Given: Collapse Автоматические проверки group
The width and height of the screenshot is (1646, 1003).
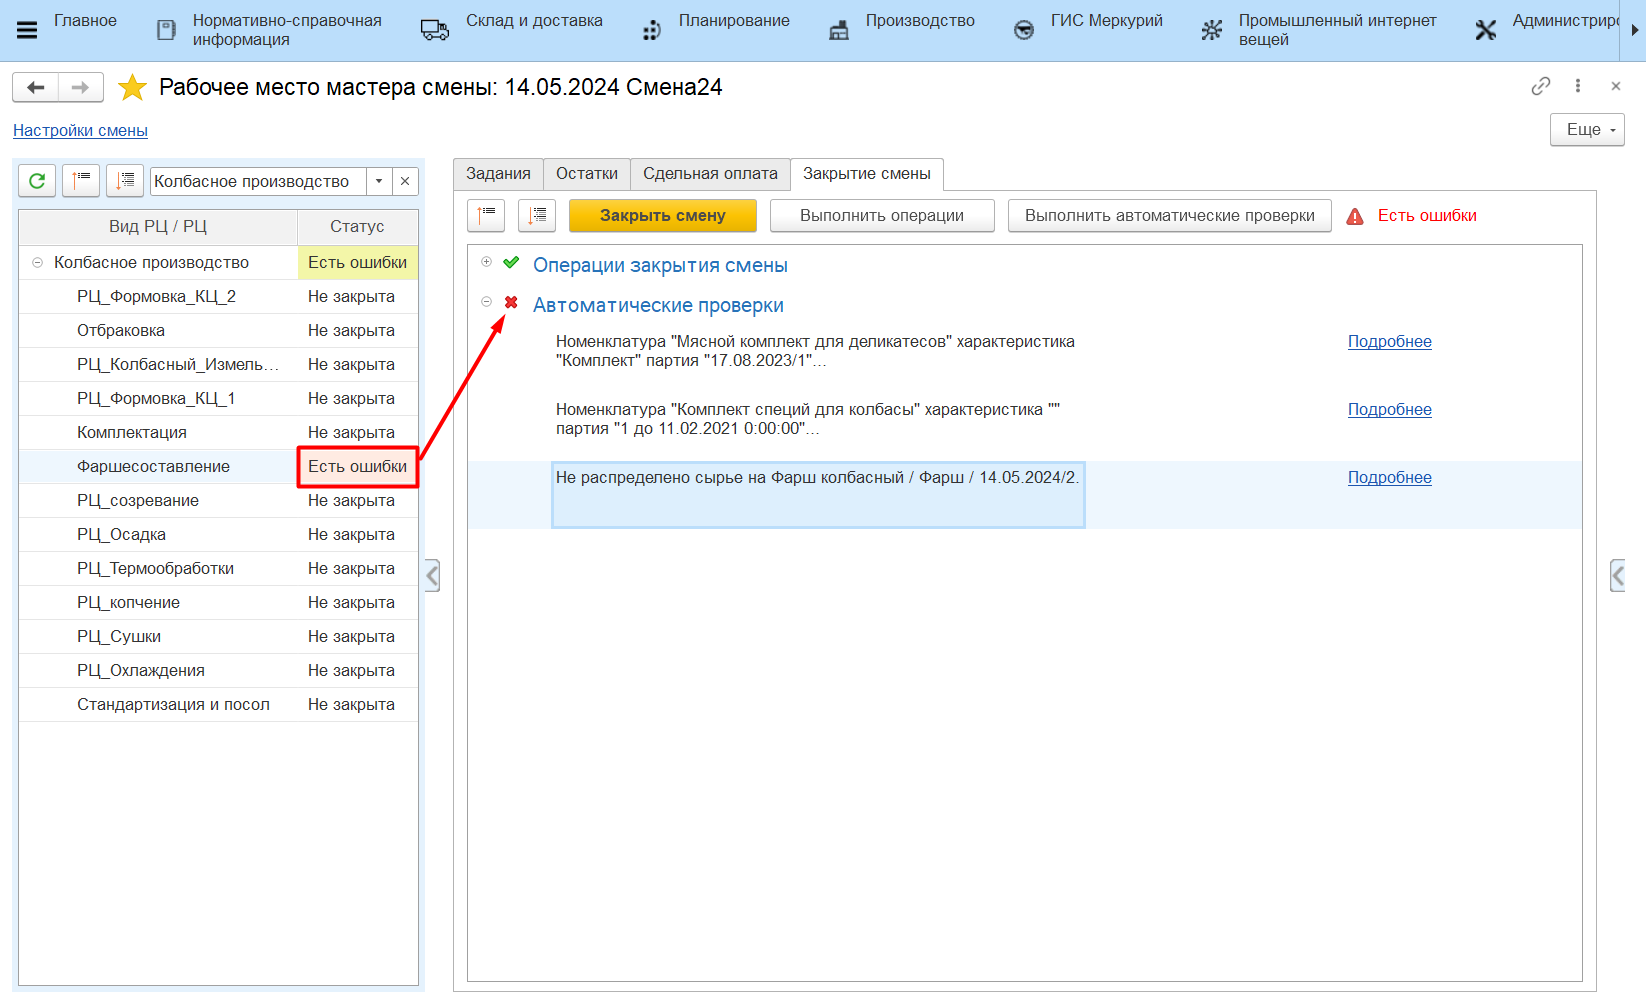Looking at the screenshot, I should click(x=486, y=302).
